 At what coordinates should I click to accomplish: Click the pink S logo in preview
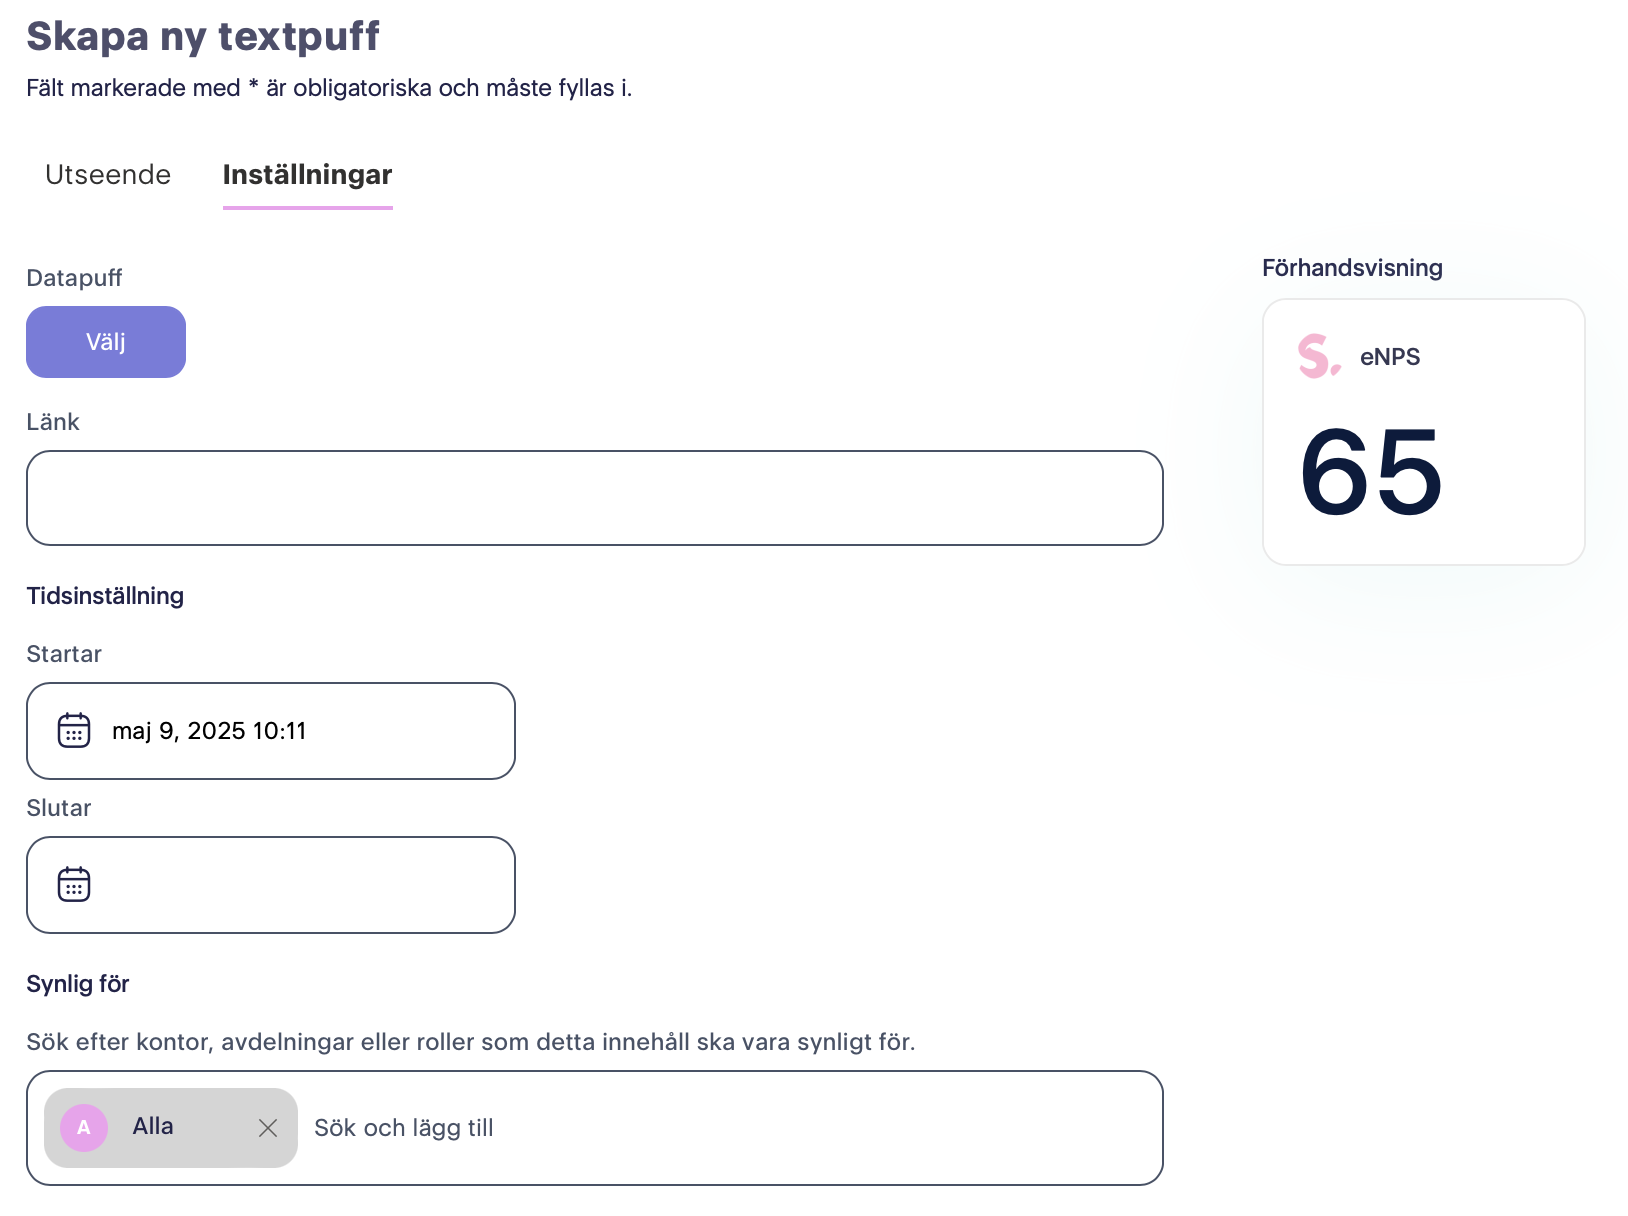(x=1319, y=357)
